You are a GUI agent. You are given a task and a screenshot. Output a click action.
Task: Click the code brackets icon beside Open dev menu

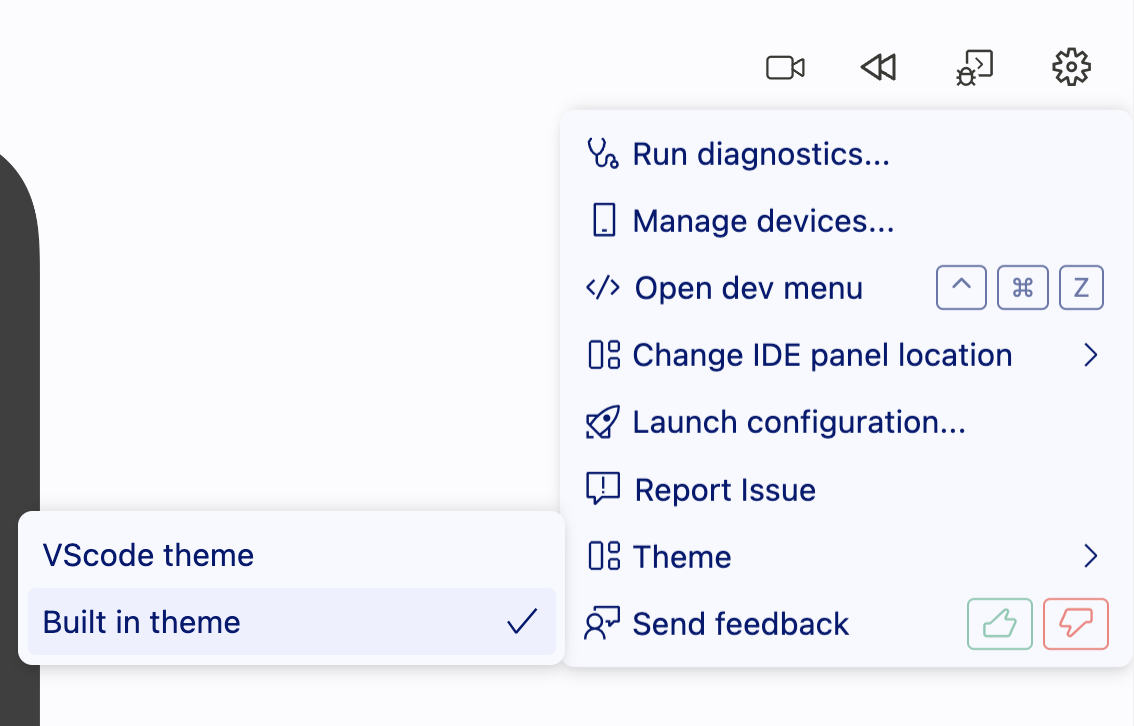click(x=601, y=288)
